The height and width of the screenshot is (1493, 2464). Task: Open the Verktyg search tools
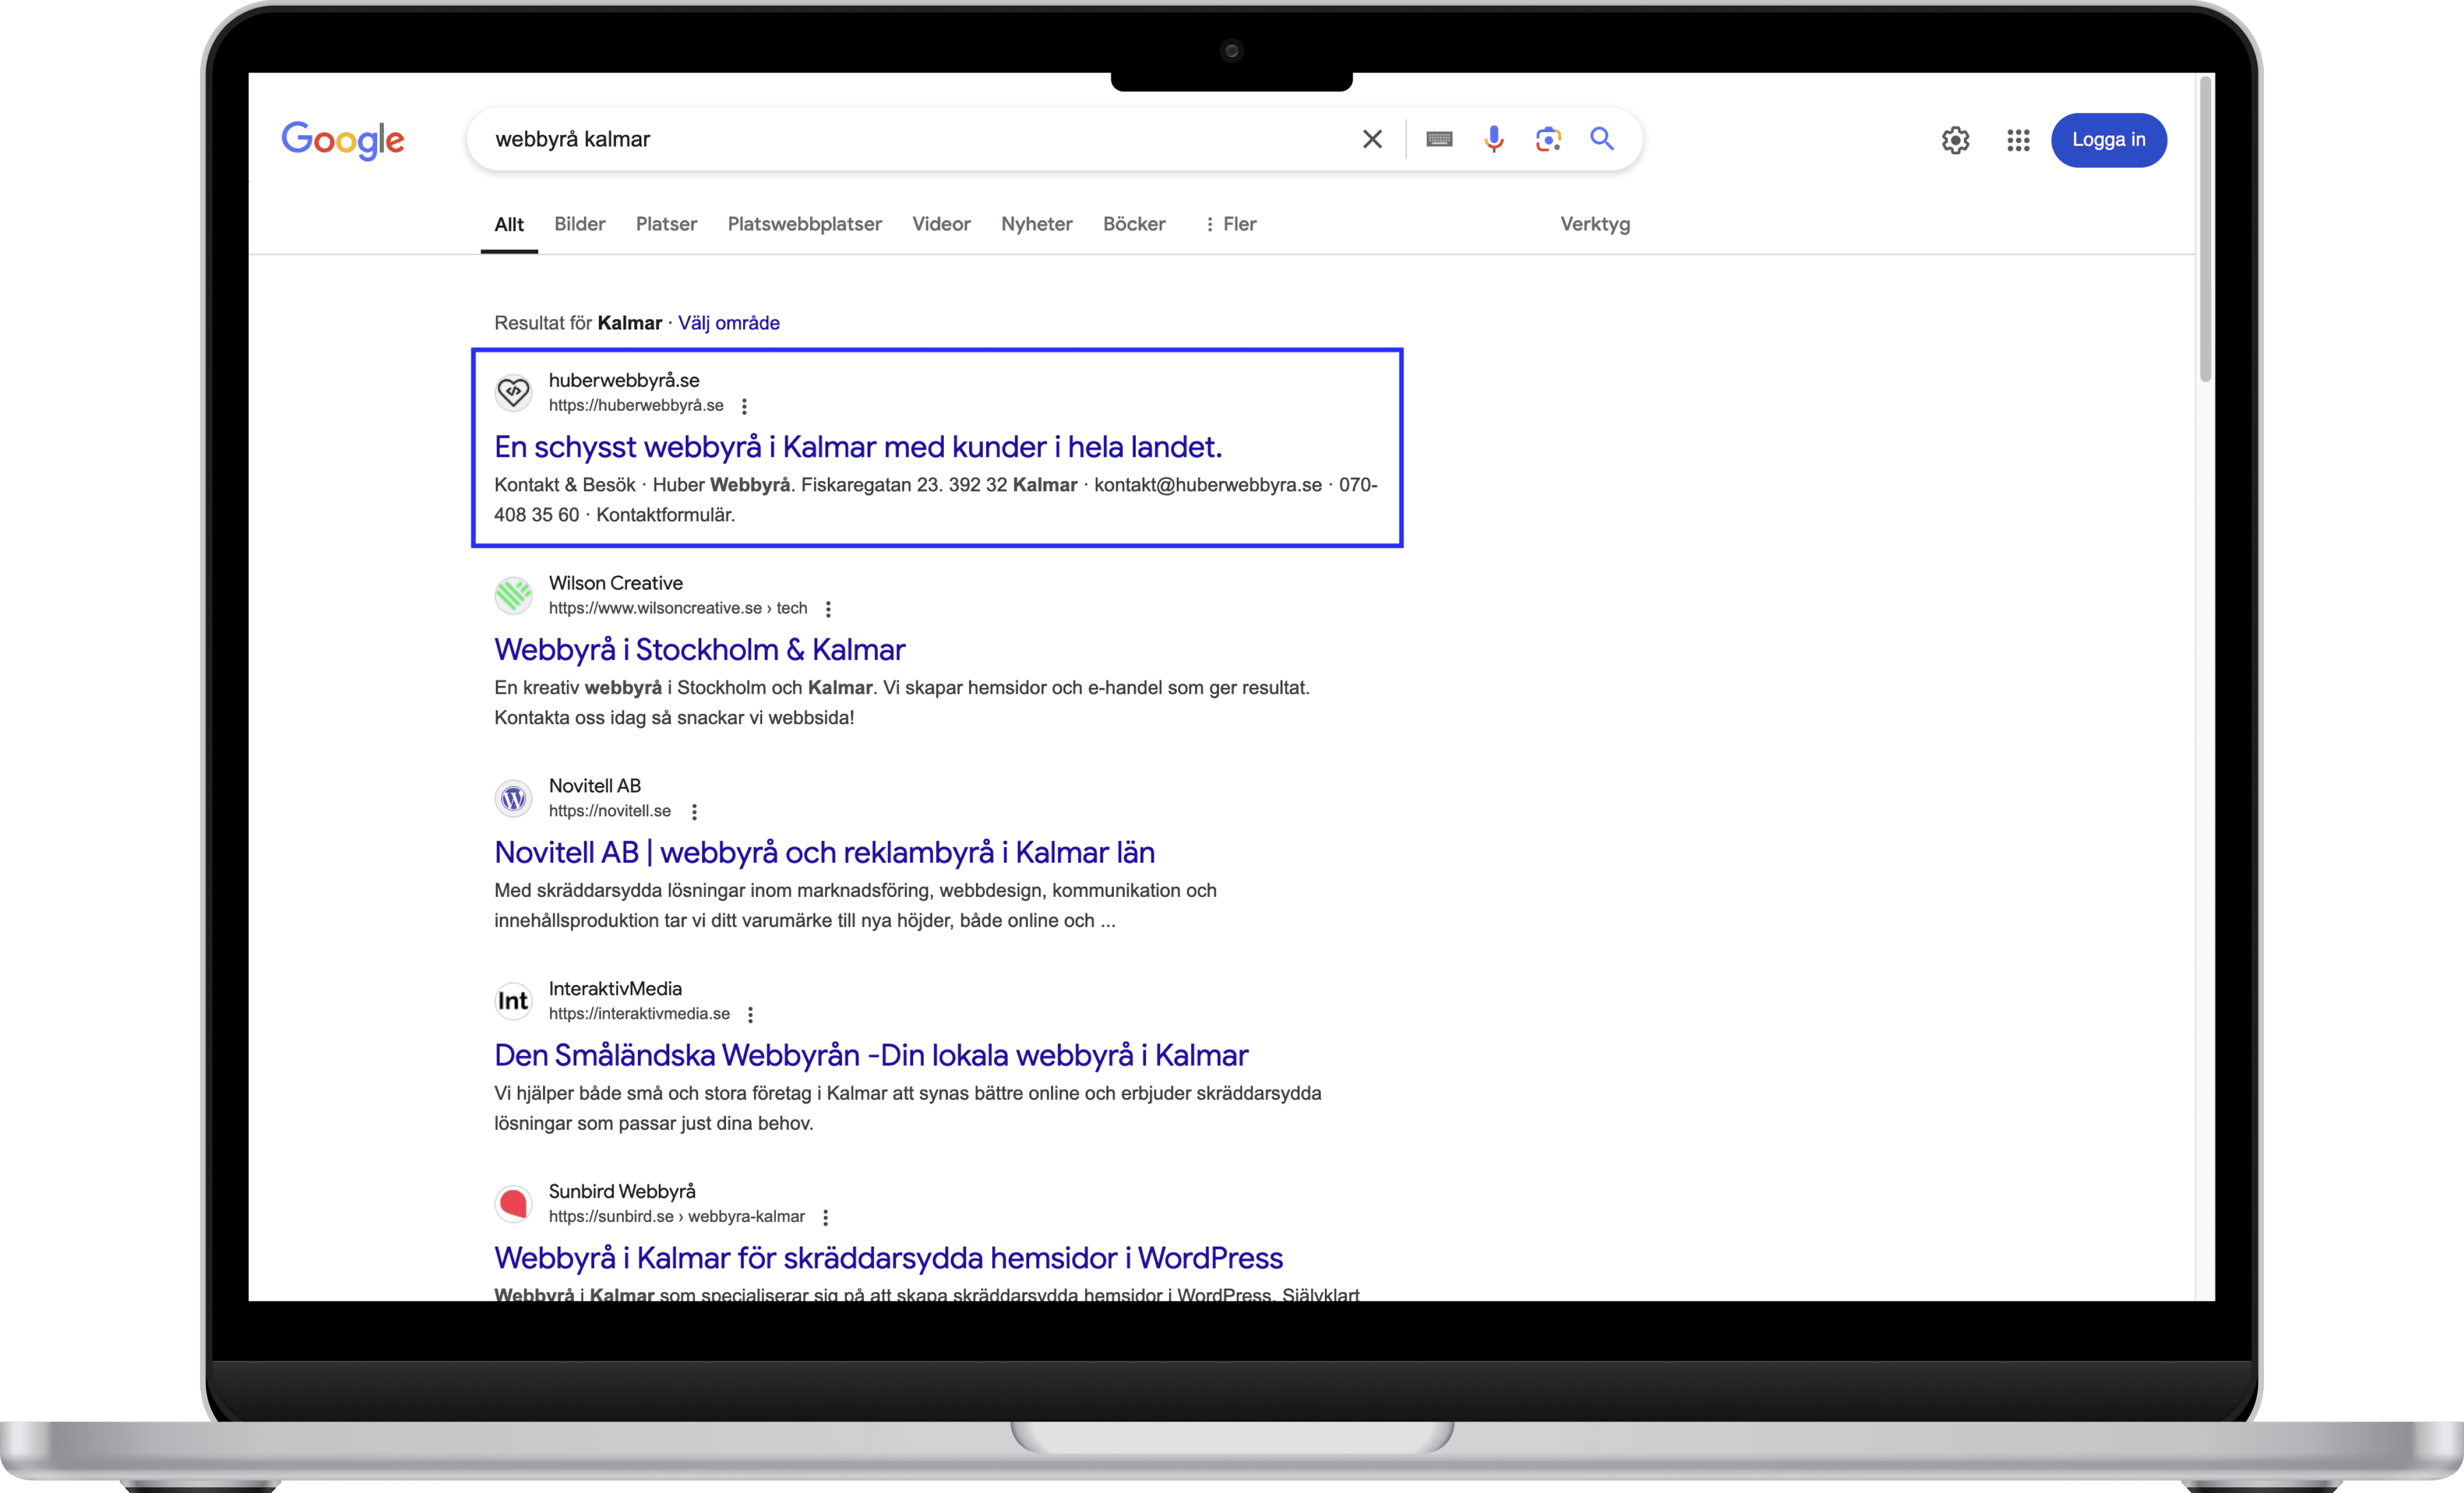click(x=1595, y=224)
